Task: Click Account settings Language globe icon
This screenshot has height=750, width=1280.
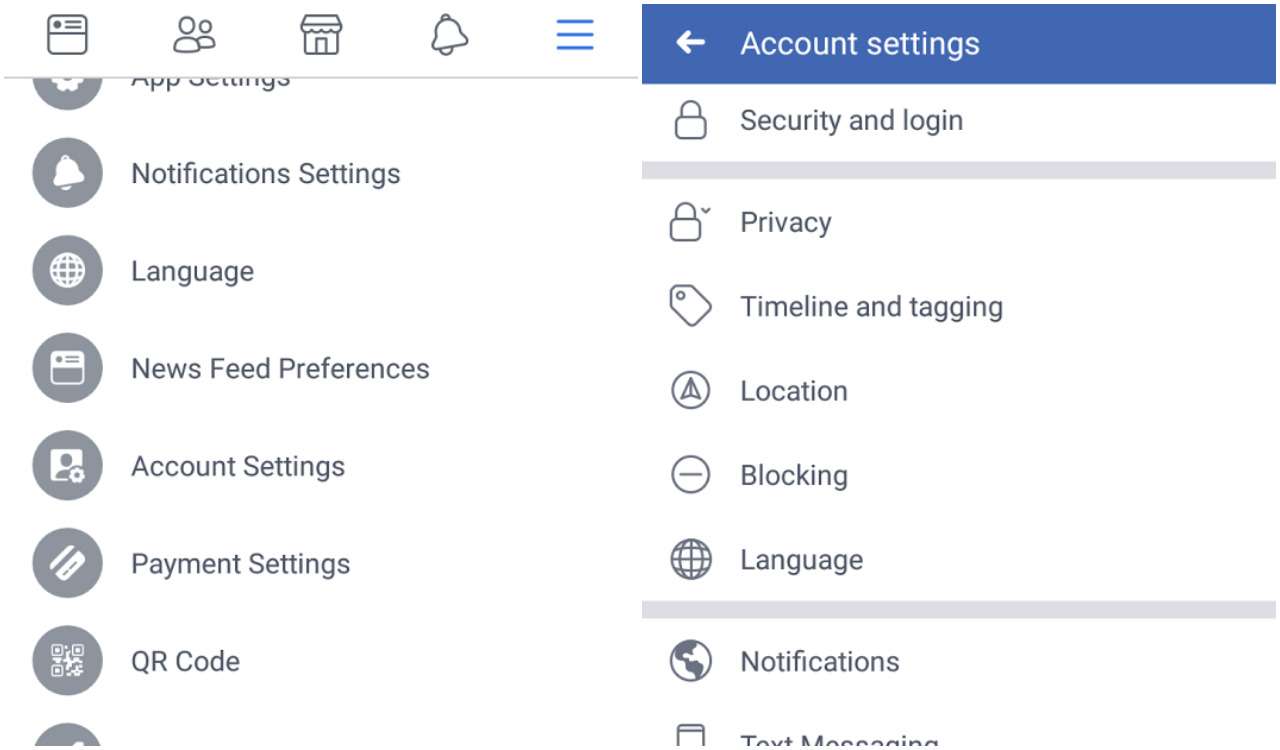Action: (x=690, y=560)
